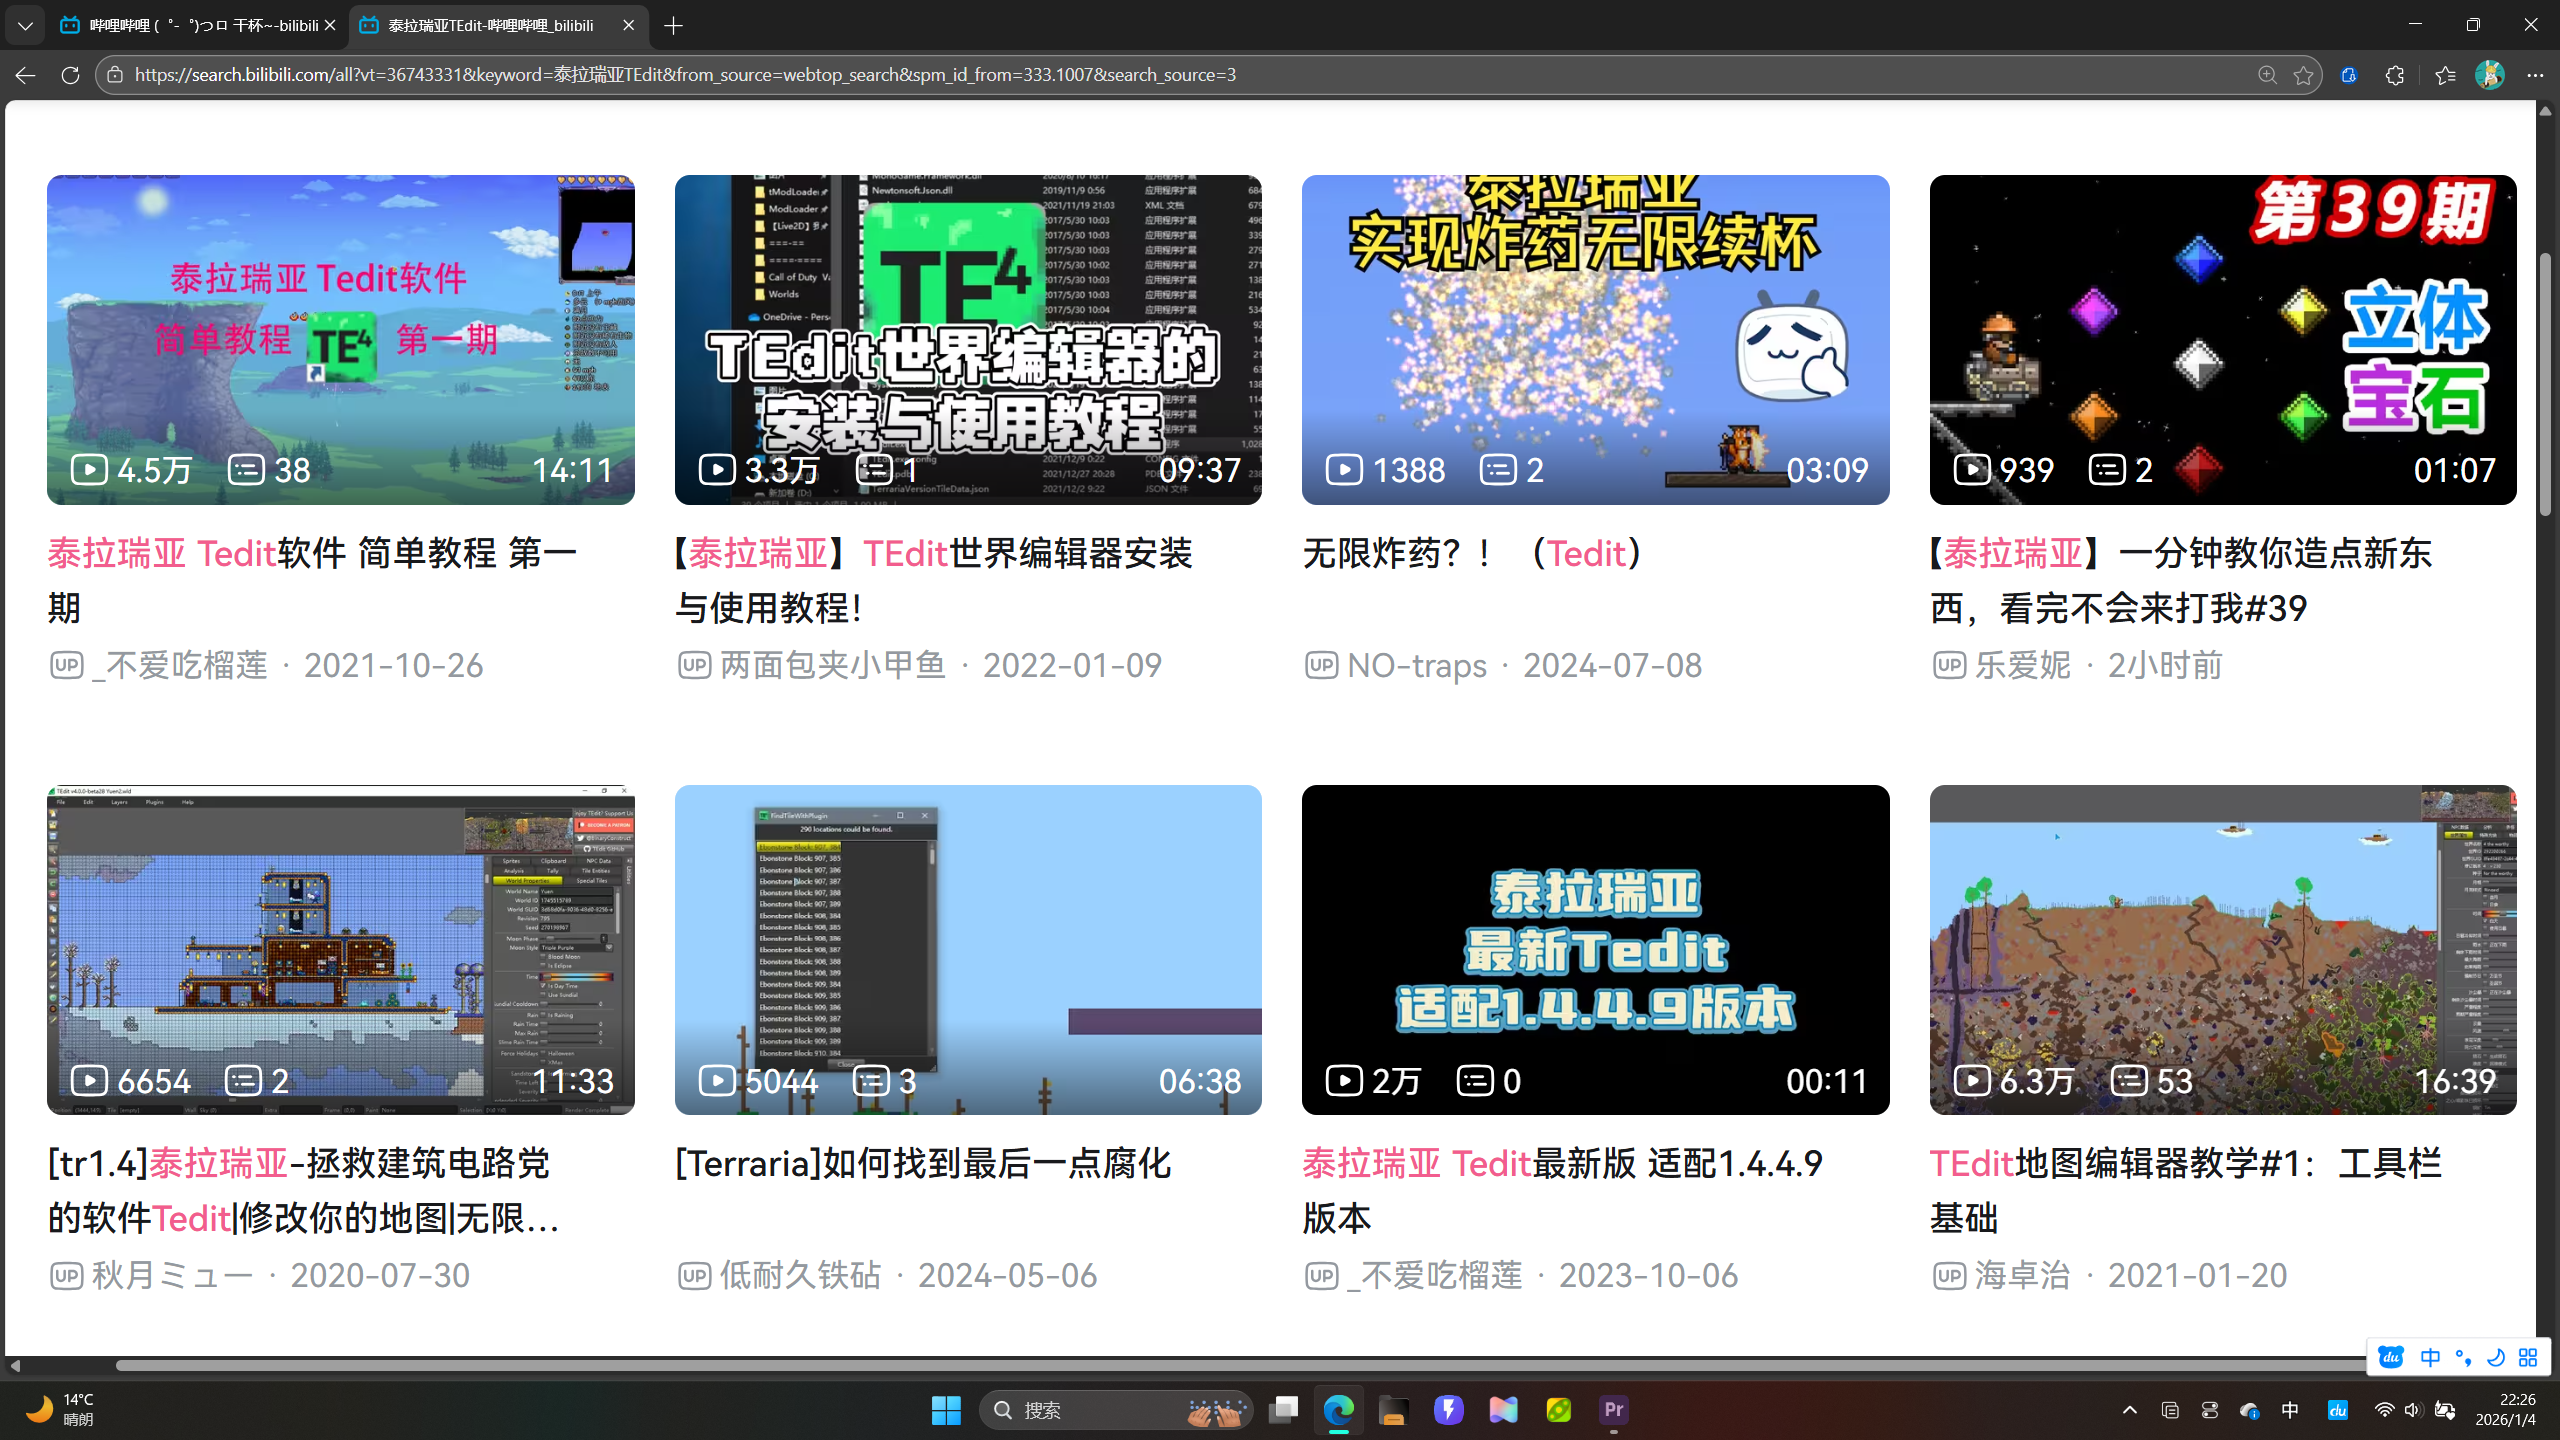This screenshot has width=2560, height=1440.
Task: Click the back navigation arrow
Action: [25, 75]
